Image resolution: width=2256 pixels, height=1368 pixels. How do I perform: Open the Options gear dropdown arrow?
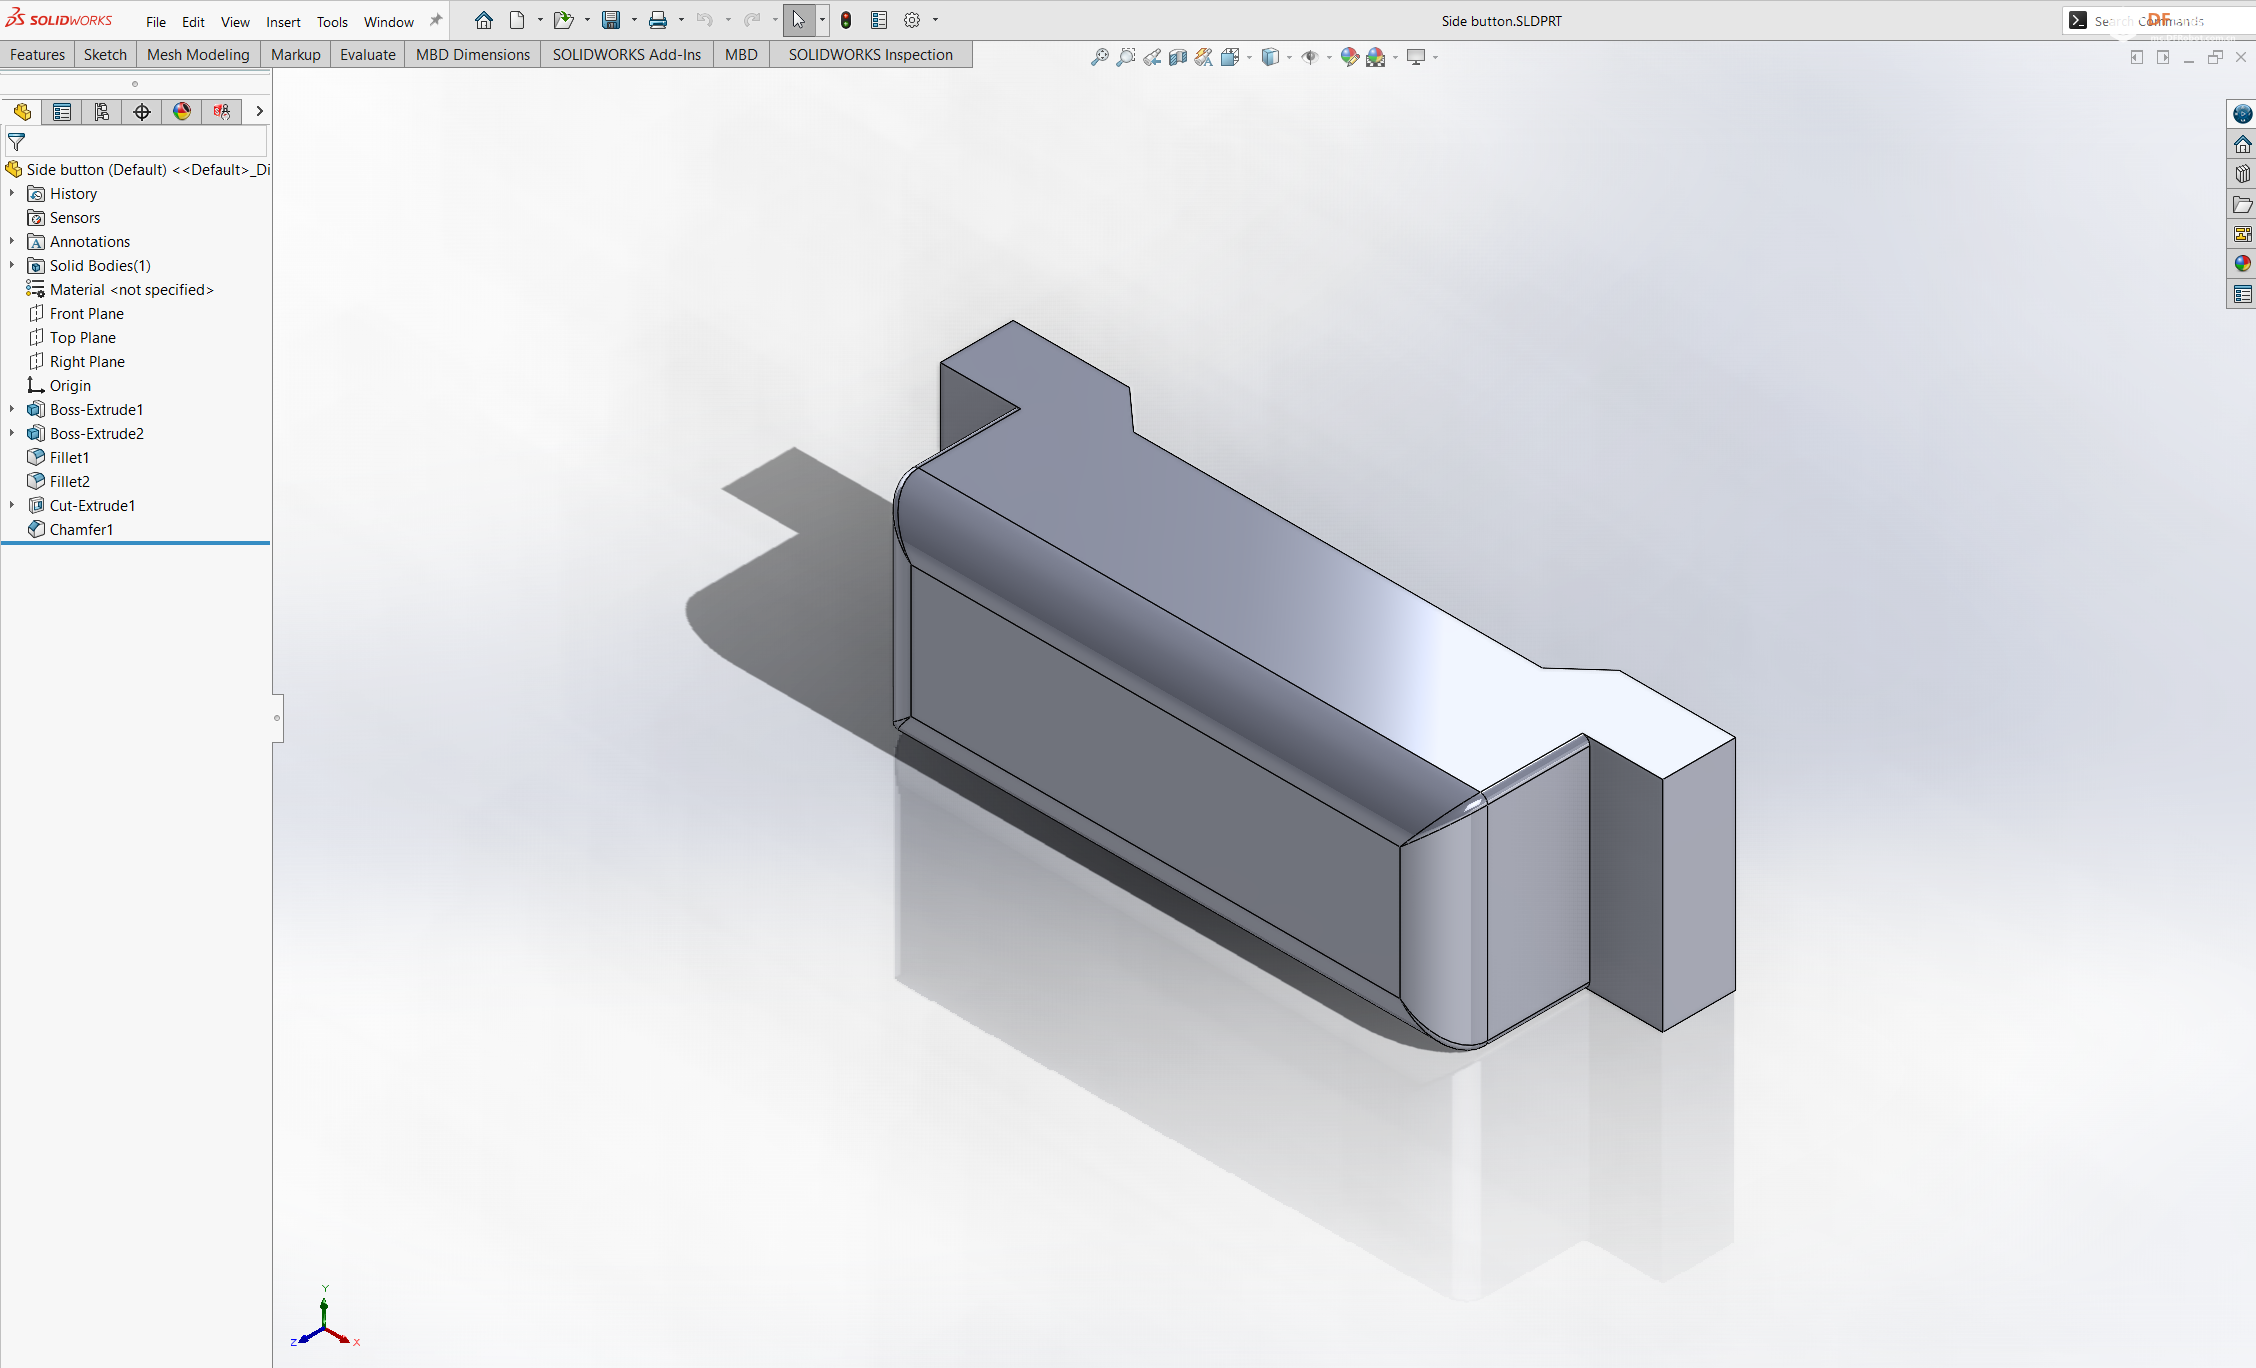click(935, 20)
